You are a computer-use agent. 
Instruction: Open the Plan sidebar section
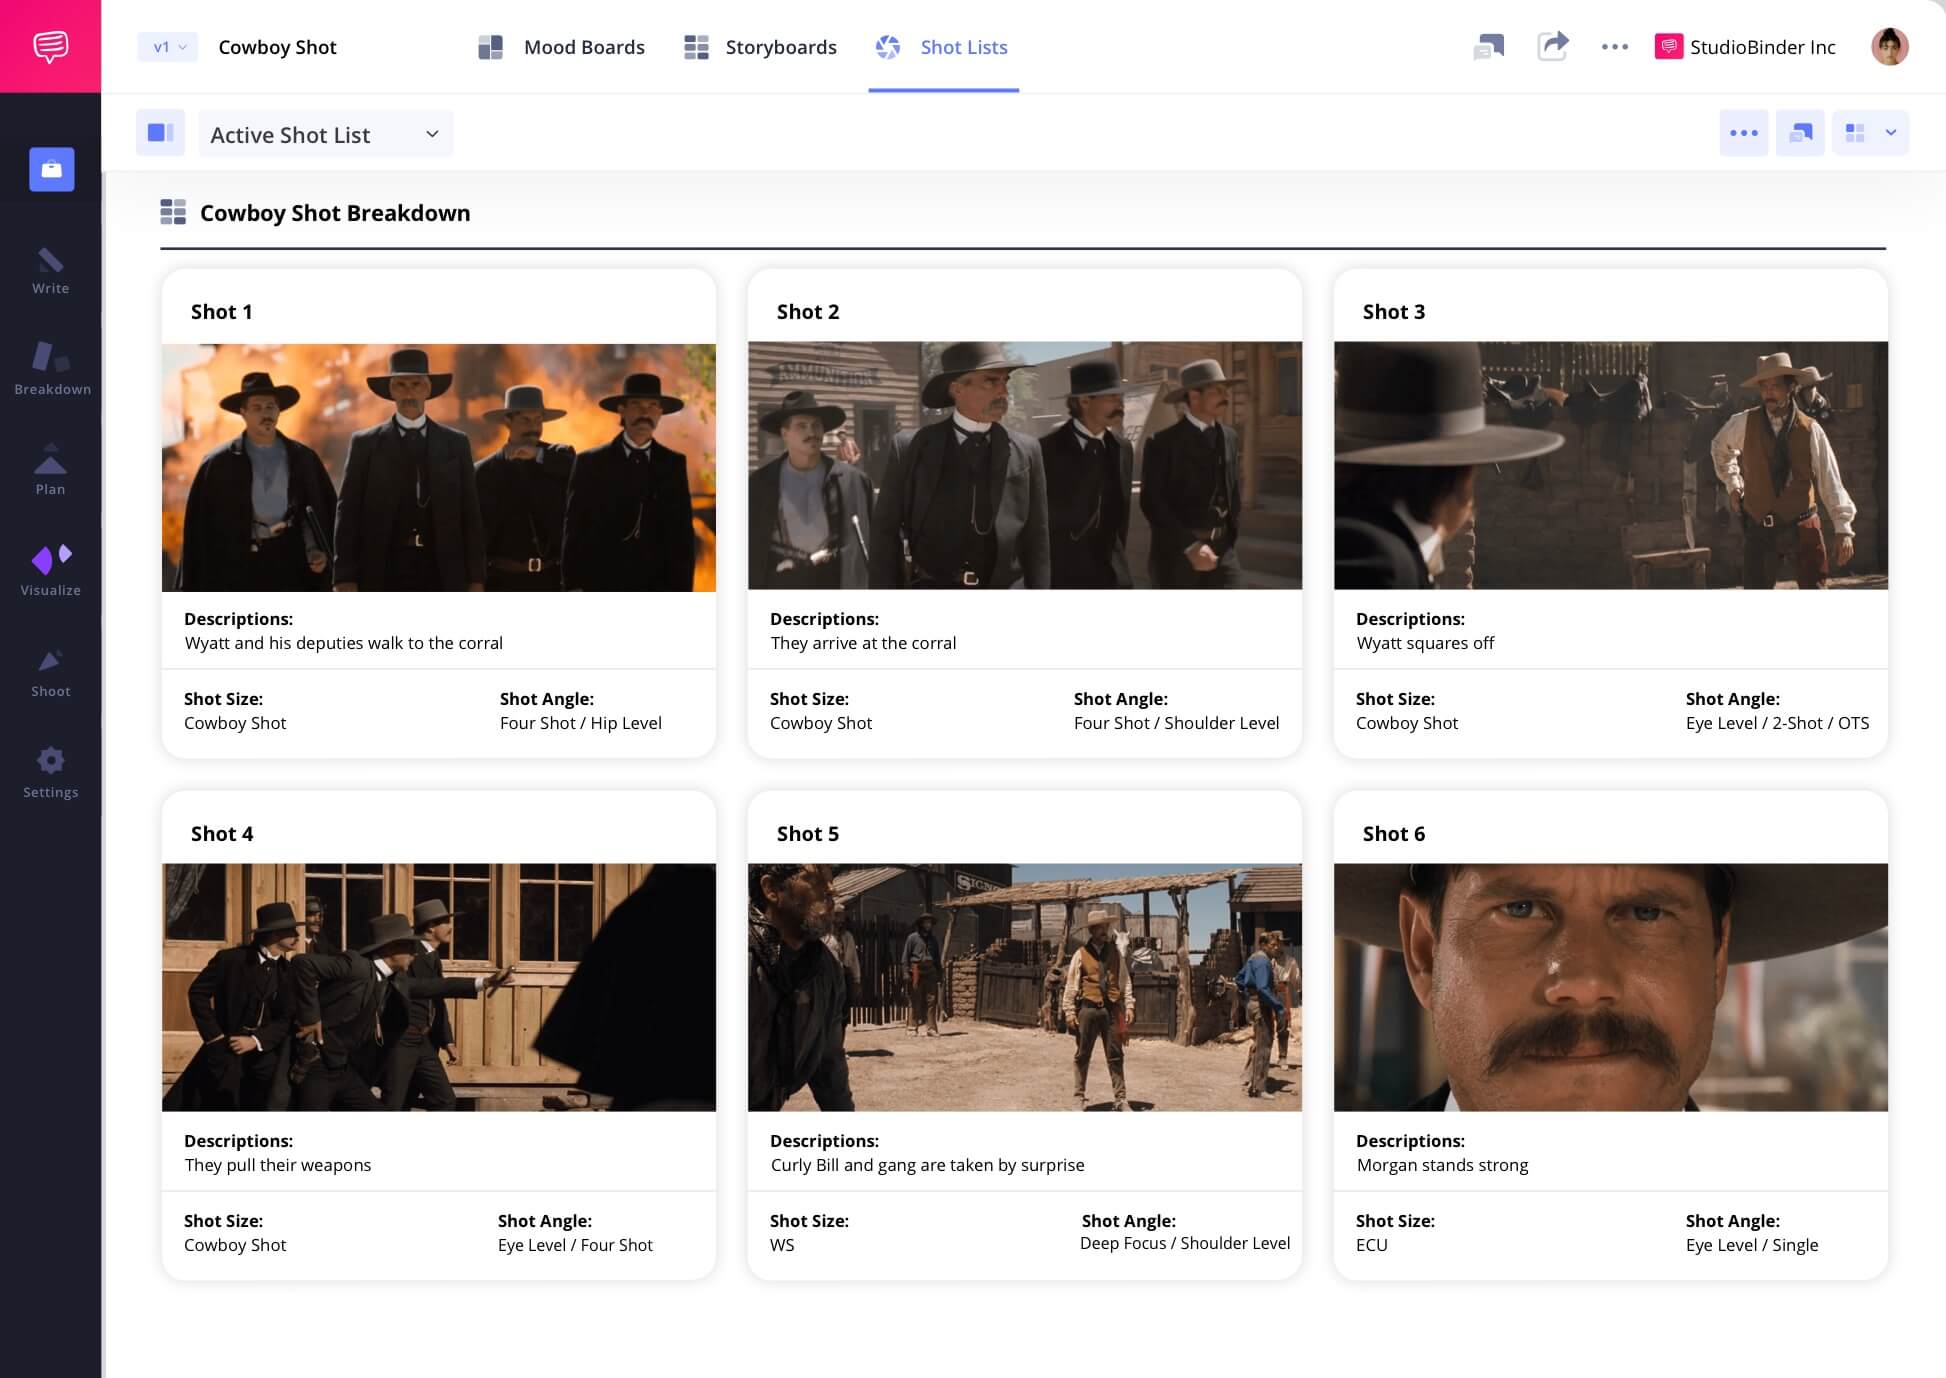click(x=50, y=470)
